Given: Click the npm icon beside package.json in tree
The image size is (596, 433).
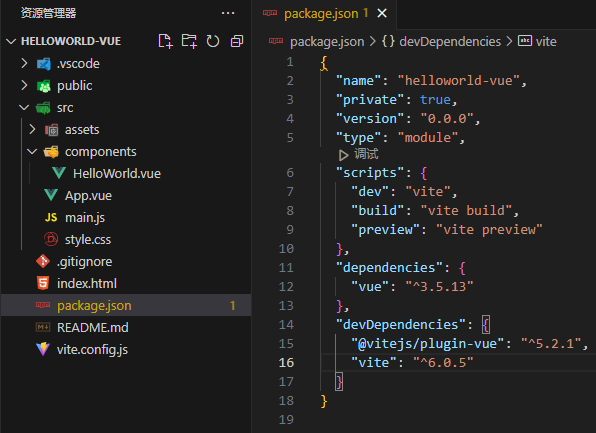Looking at the screenshot, I should pyautogui.click(x=43, y=305).
